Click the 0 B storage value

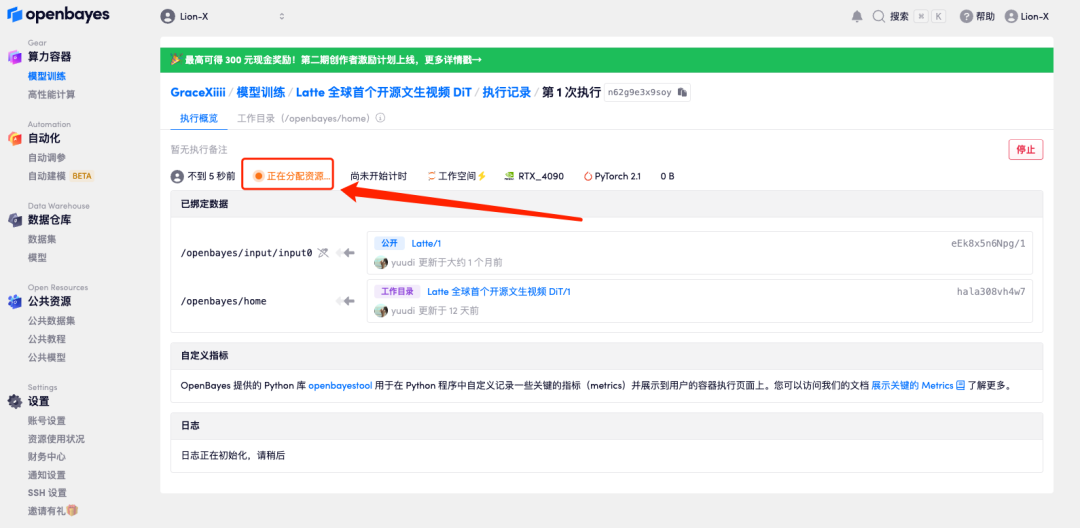pyautogui.click(x=667, y=176)
